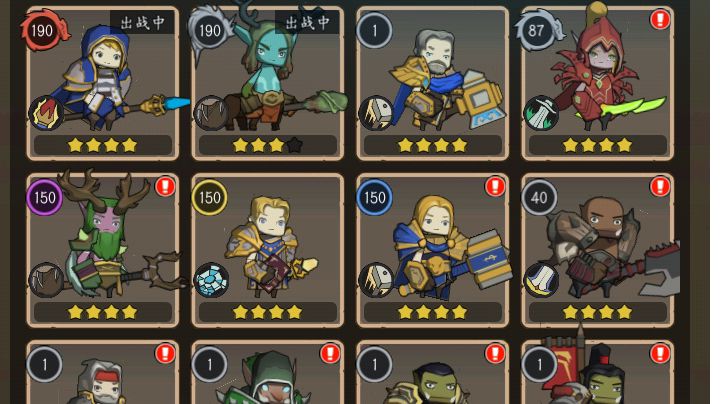Select the blond priest holding a book
Image resolution: width=720 pixels, height=404 pixels.
[x=268, y=251]
